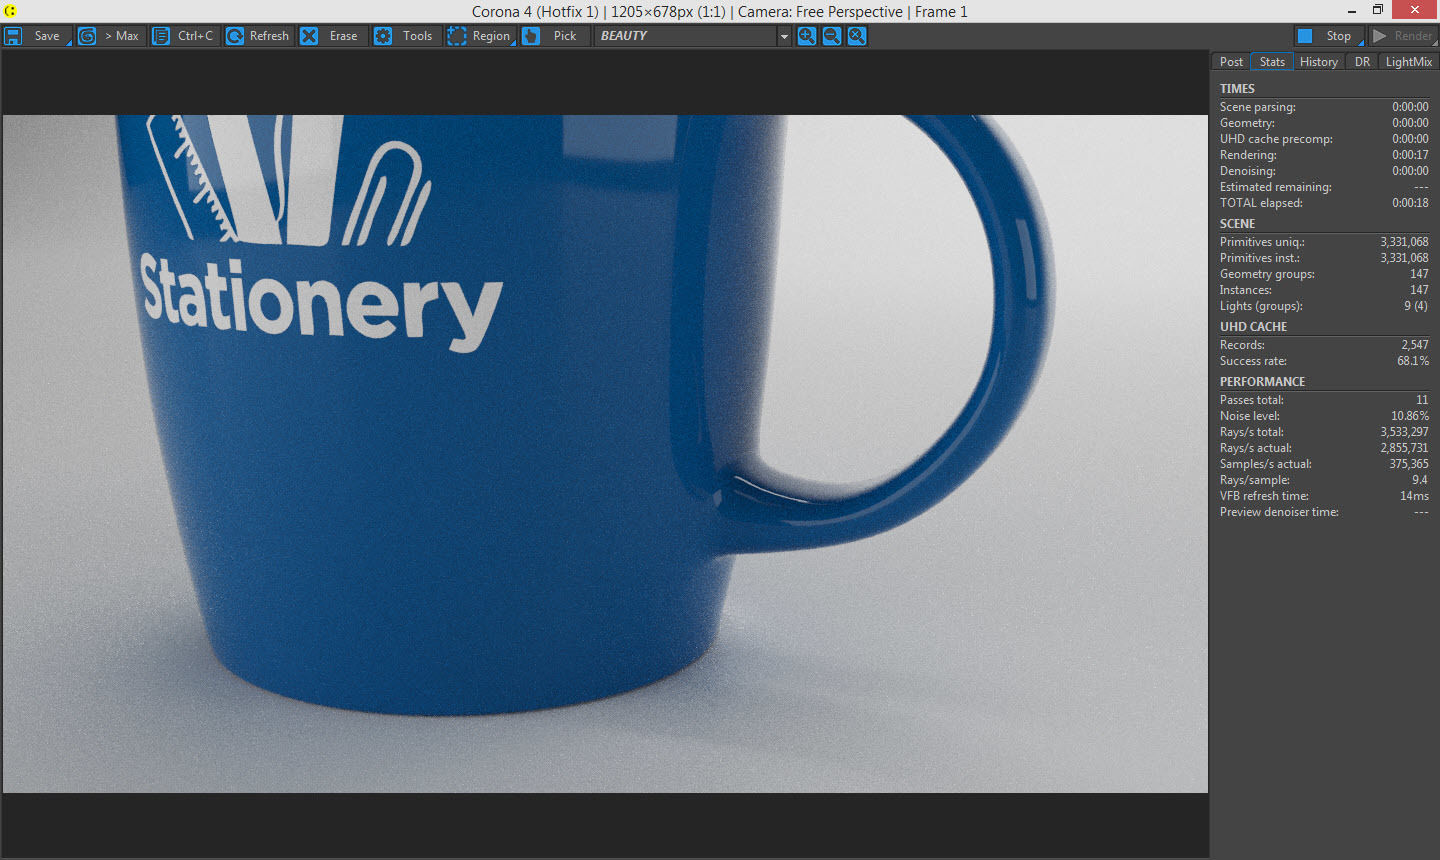The image size is (1440, 860).
Task: Select the Stats tab
Action: pyautogui.click(x=1272, y=62)
